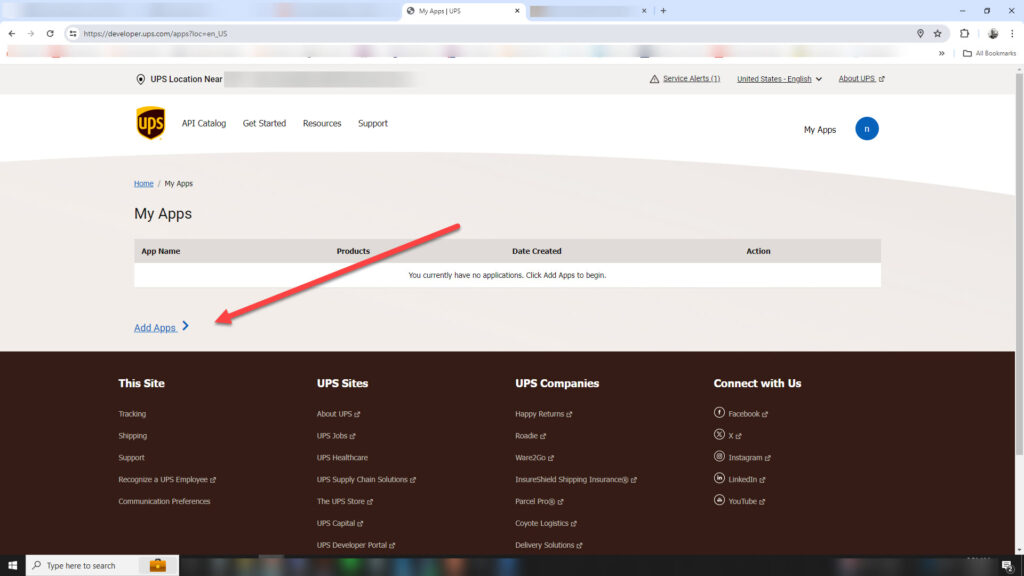Show hidden bookmarks with the double chevron
This screenshot has height=576, width=1024.
(x=942, y=54)
